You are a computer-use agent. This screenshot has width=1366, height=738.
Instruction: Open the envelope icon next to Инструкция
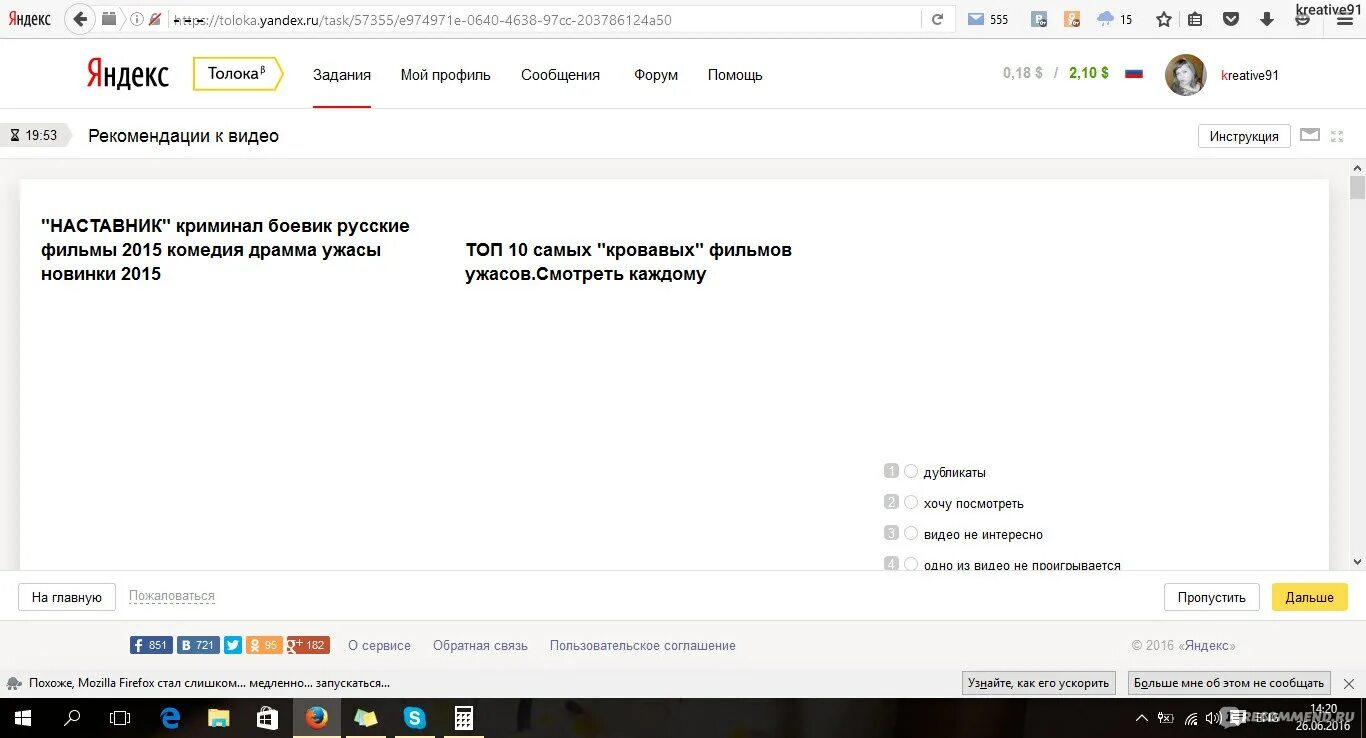1310,135
